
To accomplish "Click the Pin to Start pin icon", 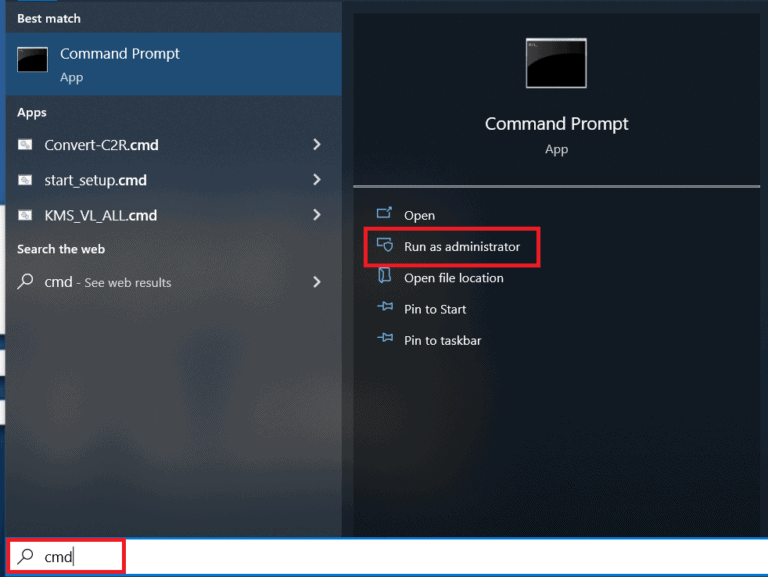I will tap(385, 307).
